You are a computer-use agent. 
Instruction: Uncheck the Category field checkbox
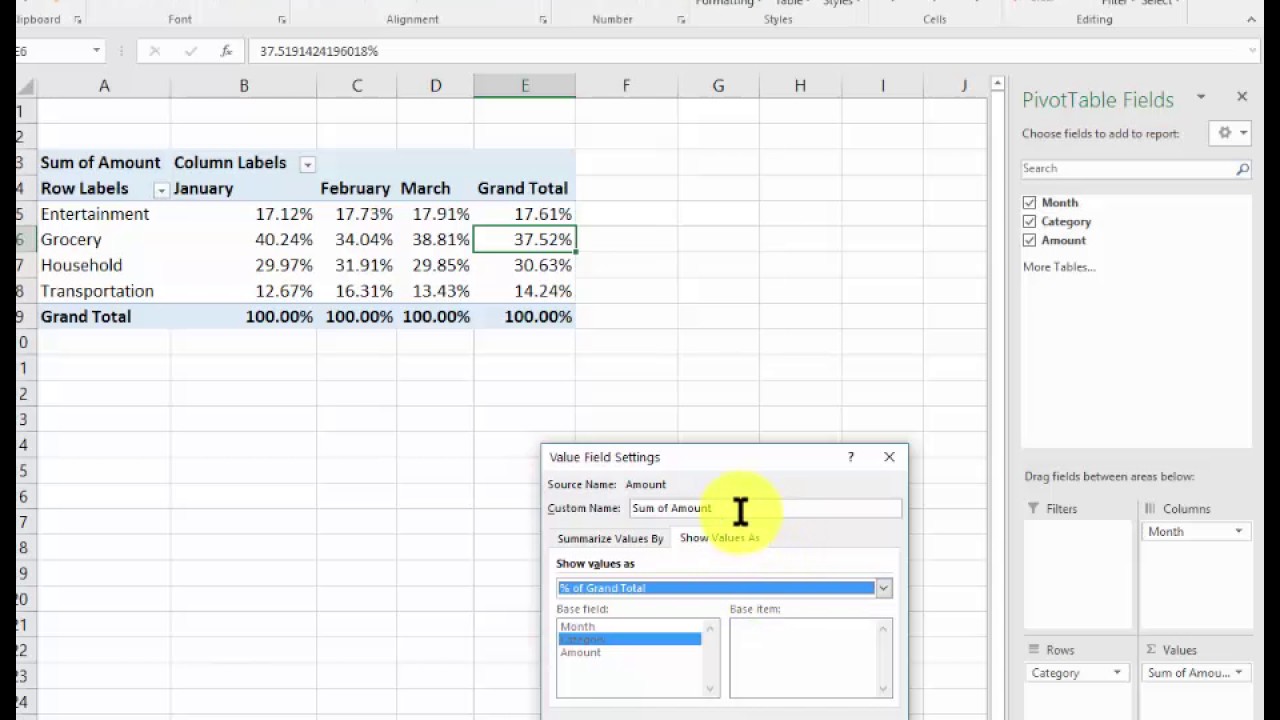pos(1029,222)
